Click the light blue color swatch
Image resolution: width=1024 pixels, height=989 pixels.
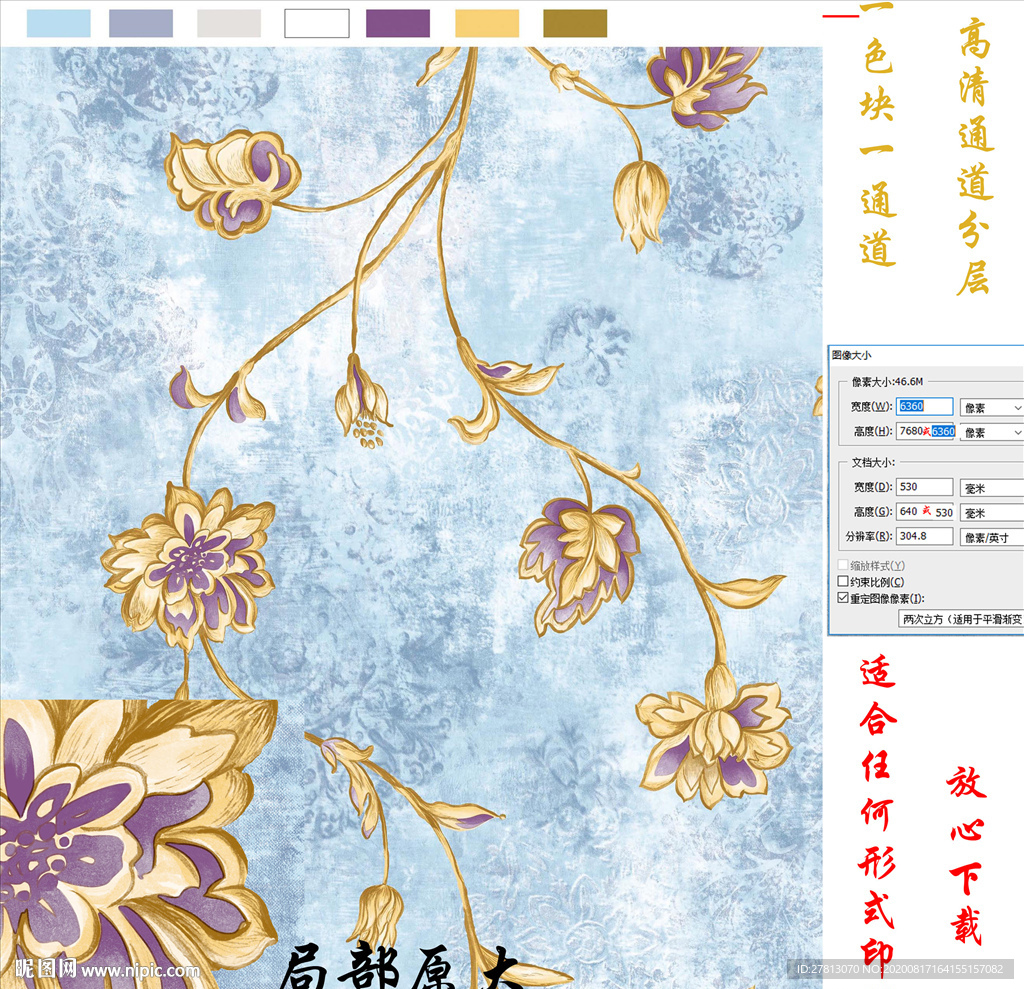[59, 24]
